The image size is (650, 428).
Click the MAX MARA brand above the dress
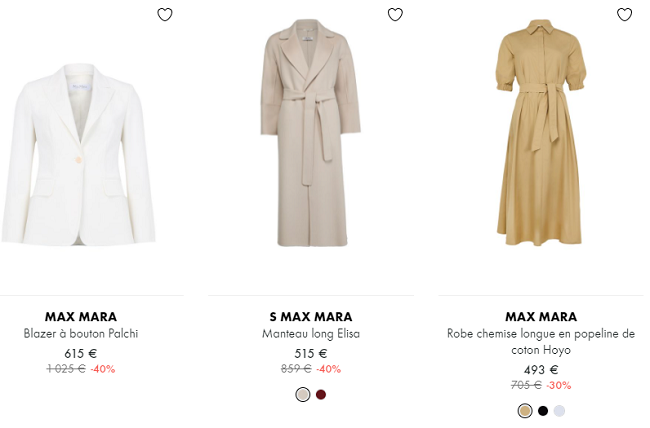[x=540, y=317]
